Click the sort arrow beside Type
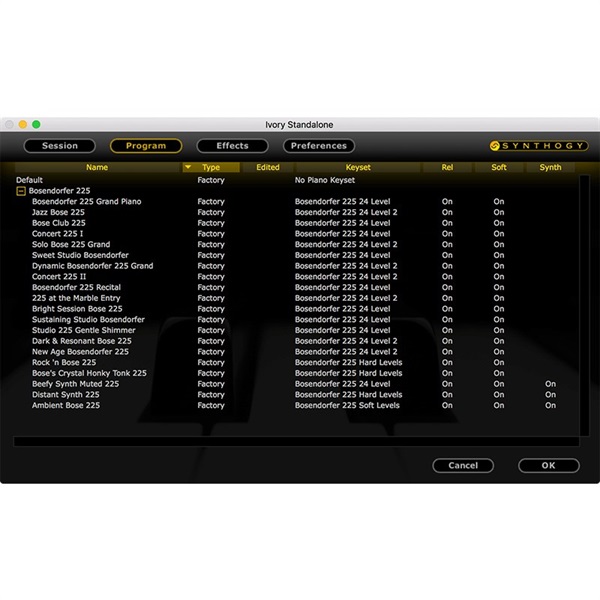Viewport: 600px width, 600px height. (x=188, y=168)
